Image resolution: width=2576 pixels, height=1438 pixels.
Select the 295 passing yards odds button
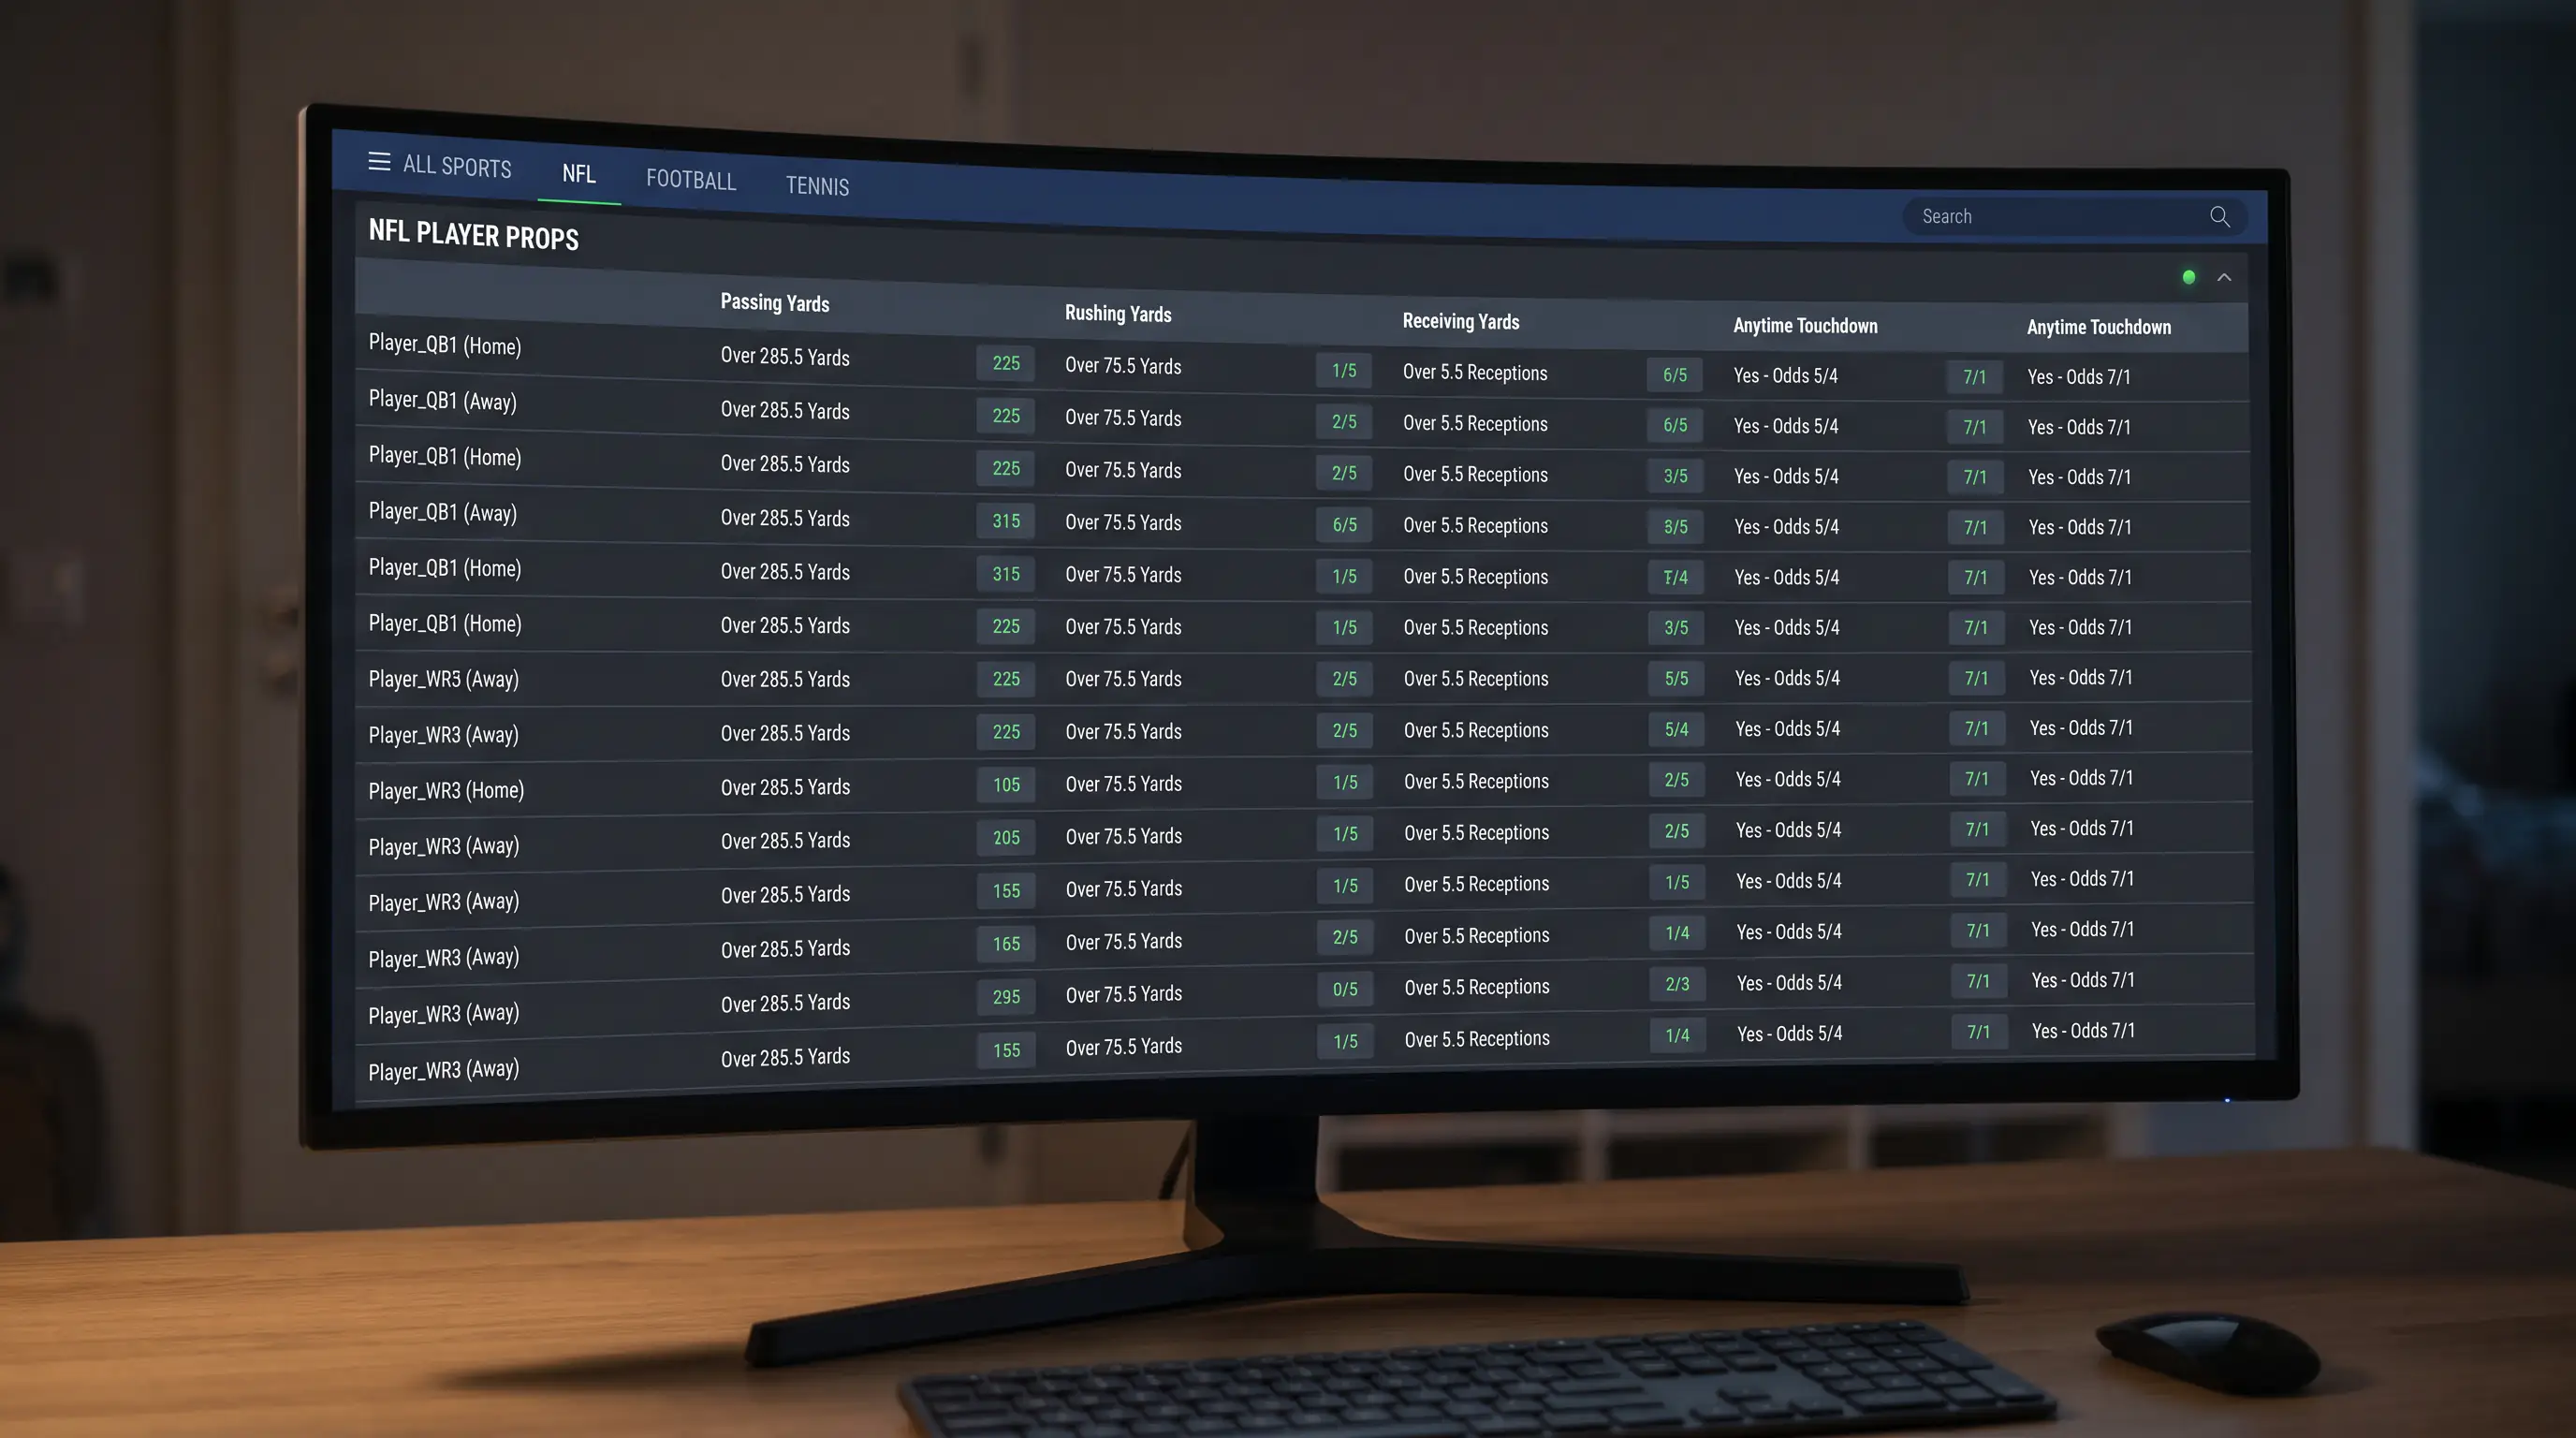[x=1006, y=997]
